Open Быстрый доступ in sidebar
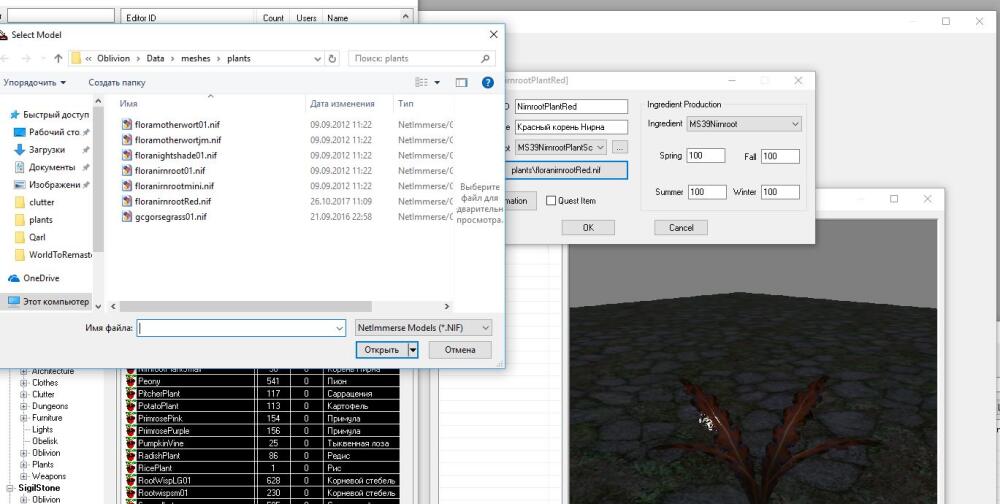The width and height of the screenshot is (1000, 504). point(50,115)
